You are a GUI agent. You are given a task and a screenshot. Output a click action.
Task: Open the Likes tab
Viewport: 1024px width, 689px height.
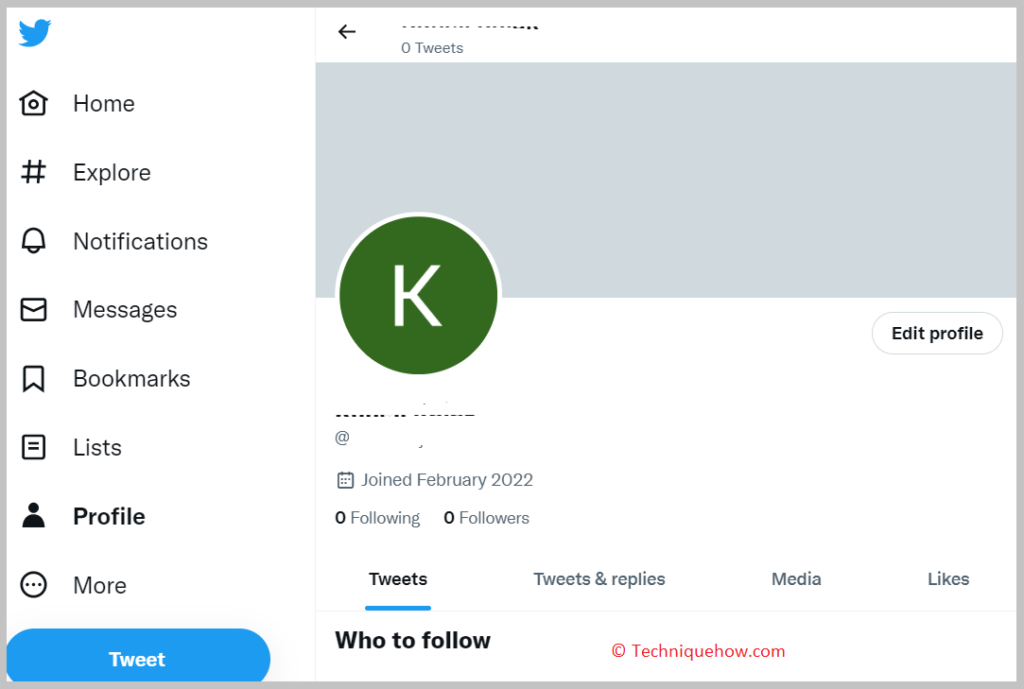coord(948,579)
